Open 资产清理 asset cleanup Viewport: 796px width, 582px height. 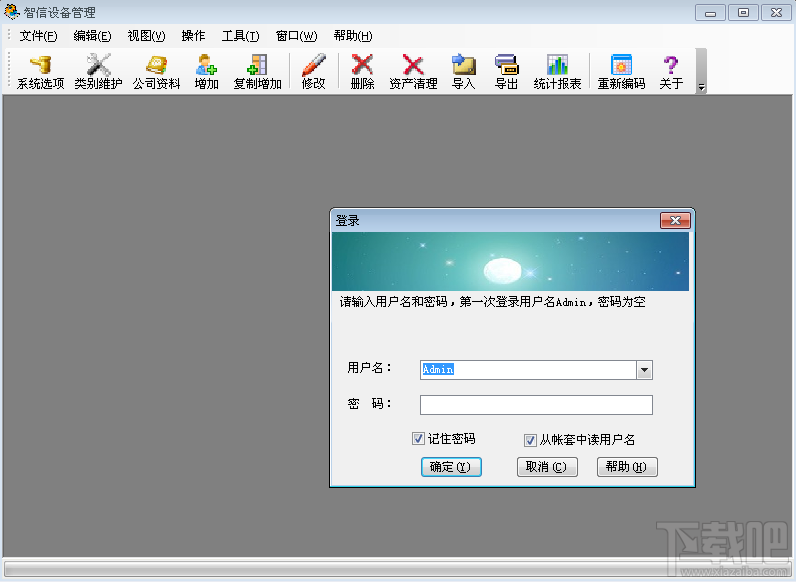coord(413,72)
